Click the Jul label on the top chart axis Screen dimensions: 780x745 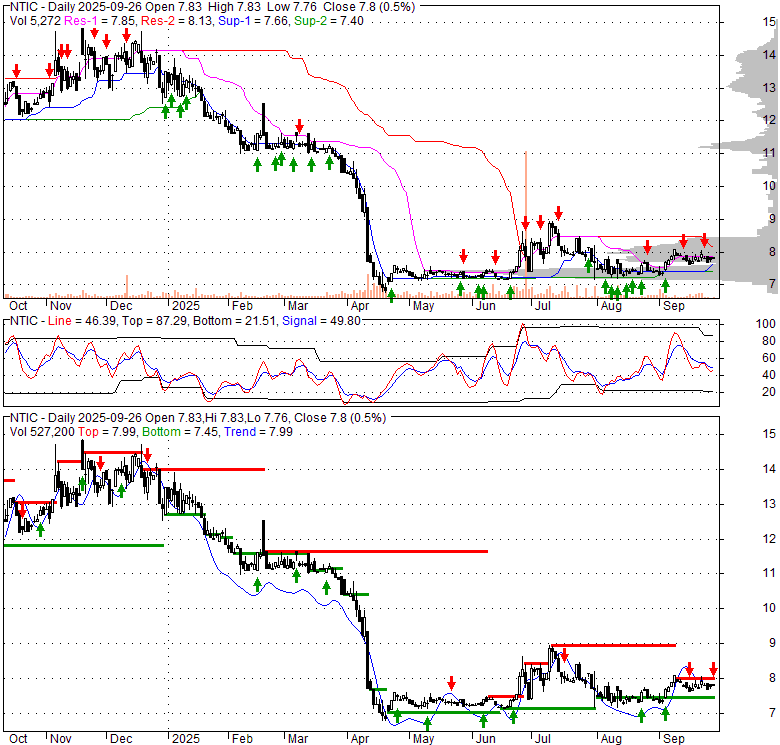542,306
